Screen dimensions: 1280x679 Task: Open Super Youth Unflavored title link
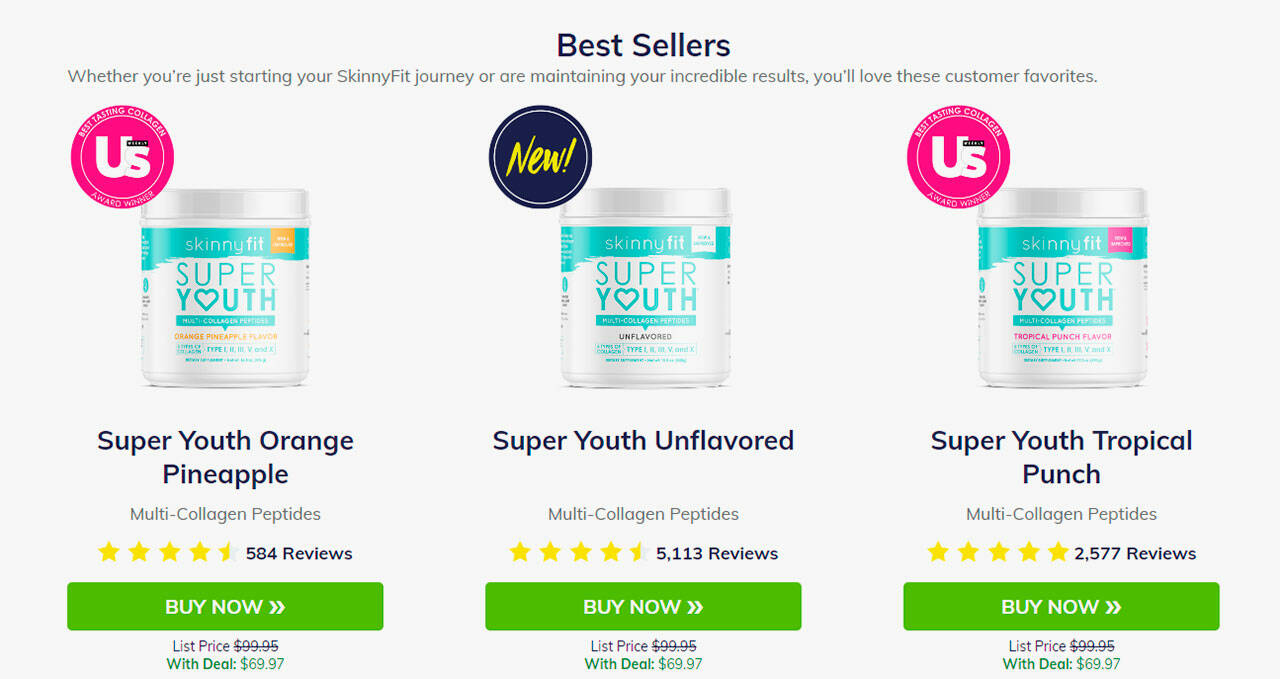[x=643, y=441]
